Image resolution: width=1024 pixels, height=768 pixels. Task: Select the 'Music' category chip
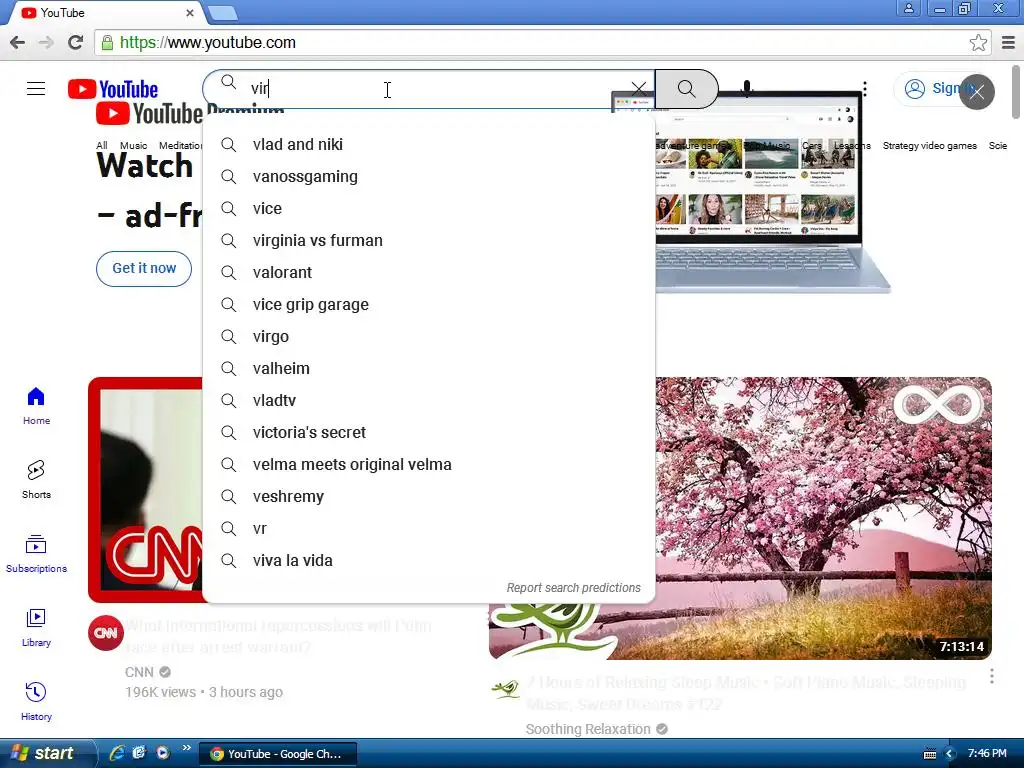[x=133, y=145]
